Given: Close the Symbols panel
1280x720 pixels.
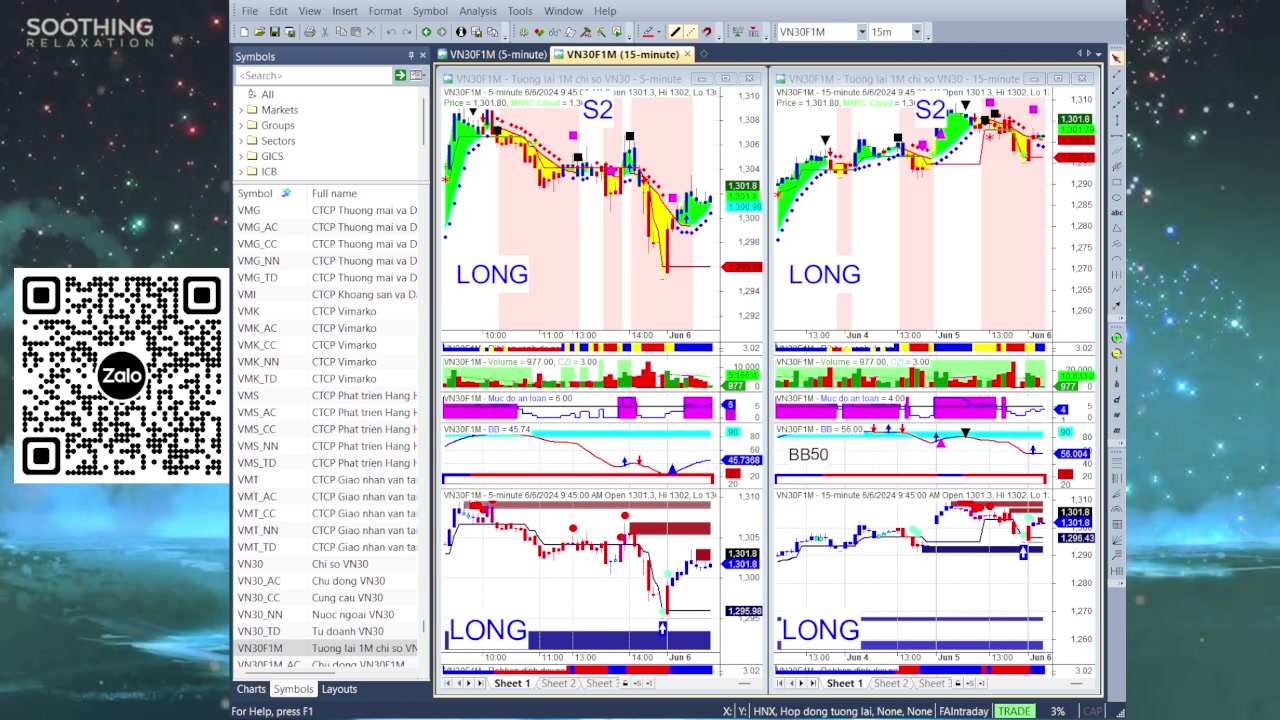Looking at the screenshot, I should (423, 56).
